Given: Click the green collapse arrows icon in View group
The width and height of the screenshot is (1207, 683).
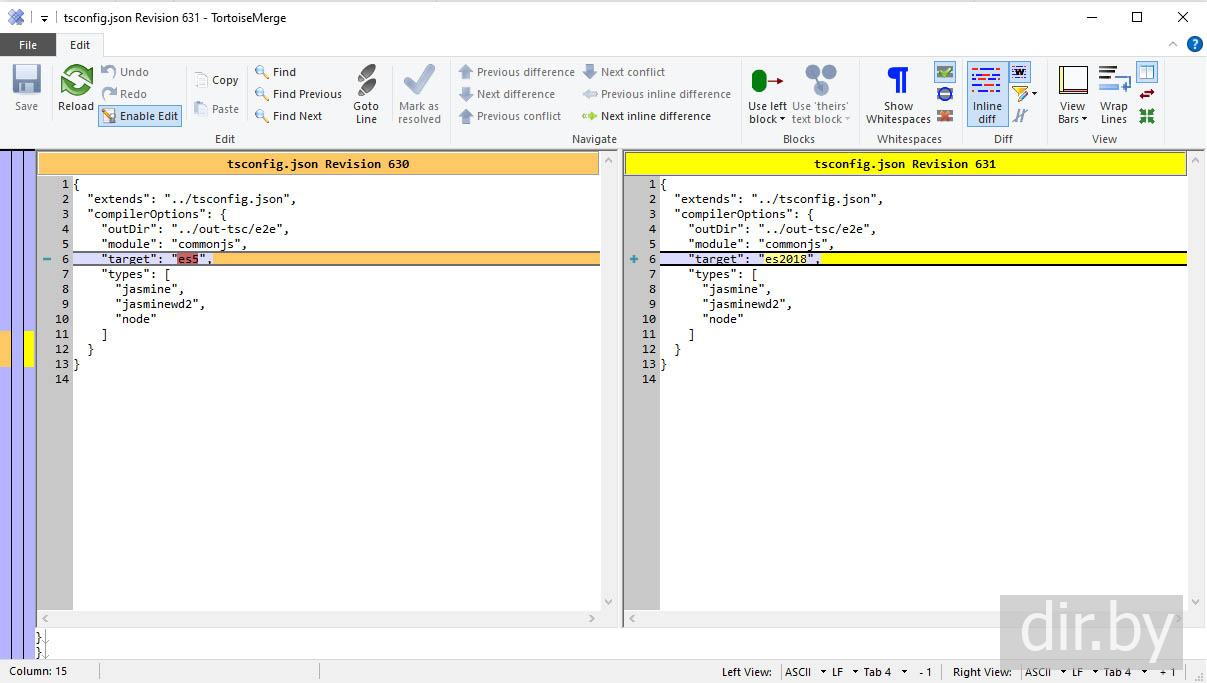Looking at the screenshot, I should tap(1147, 116).
